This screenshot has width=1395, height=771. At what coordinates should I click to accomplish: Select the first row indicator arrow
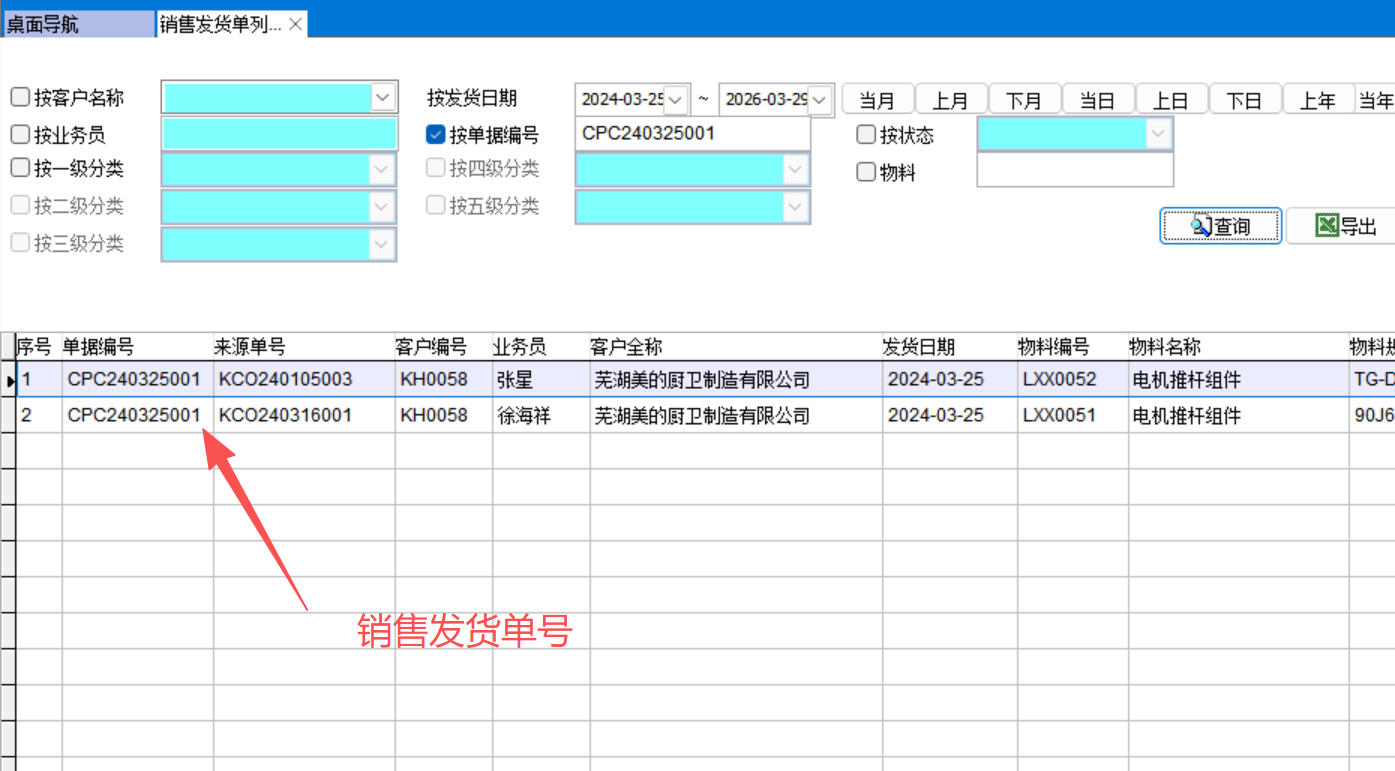click(9, 381)
